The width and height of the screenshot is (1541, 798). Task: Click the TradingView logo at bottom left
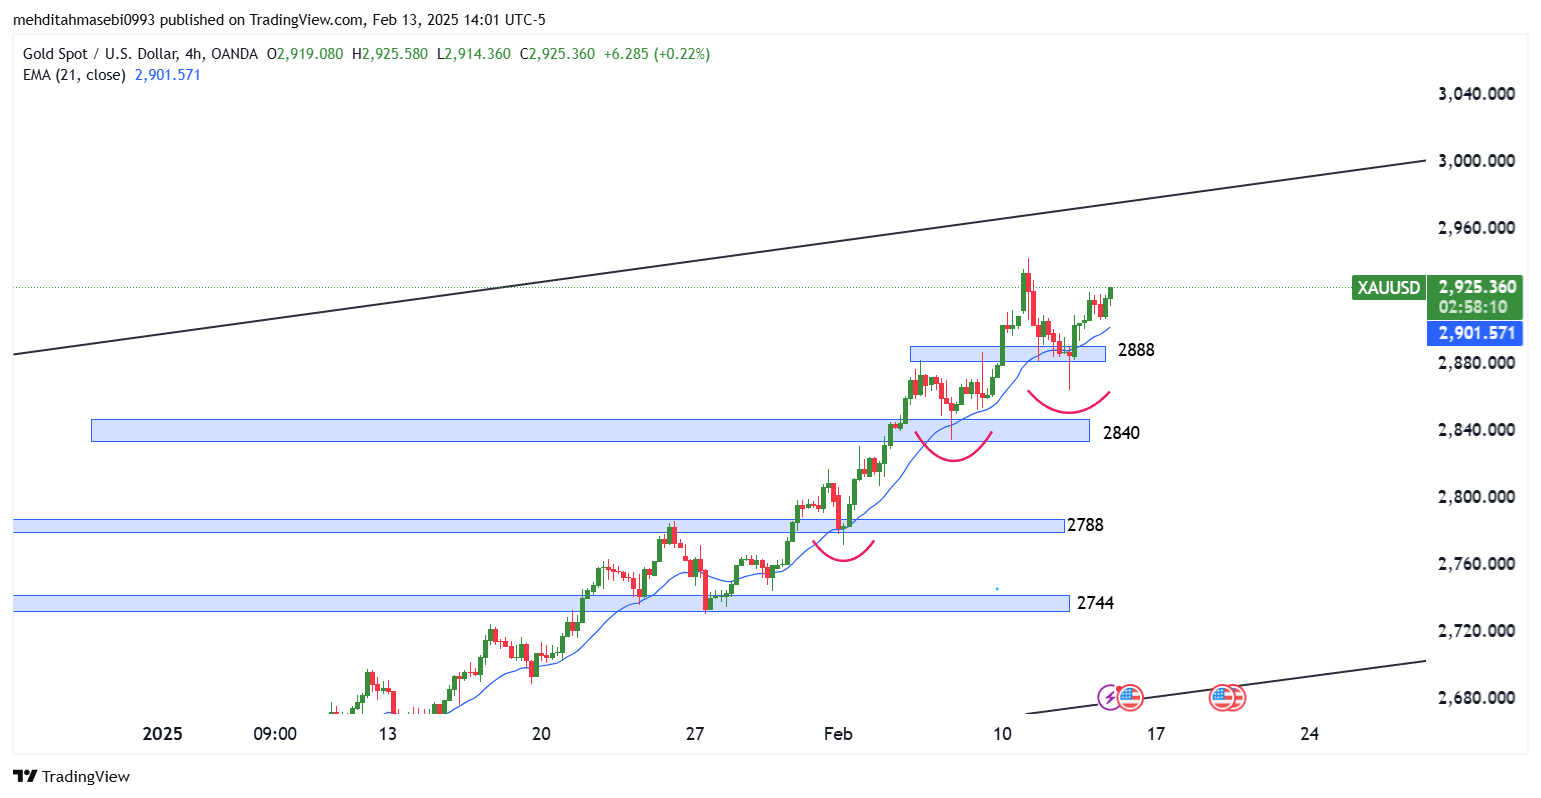(72, 776)
